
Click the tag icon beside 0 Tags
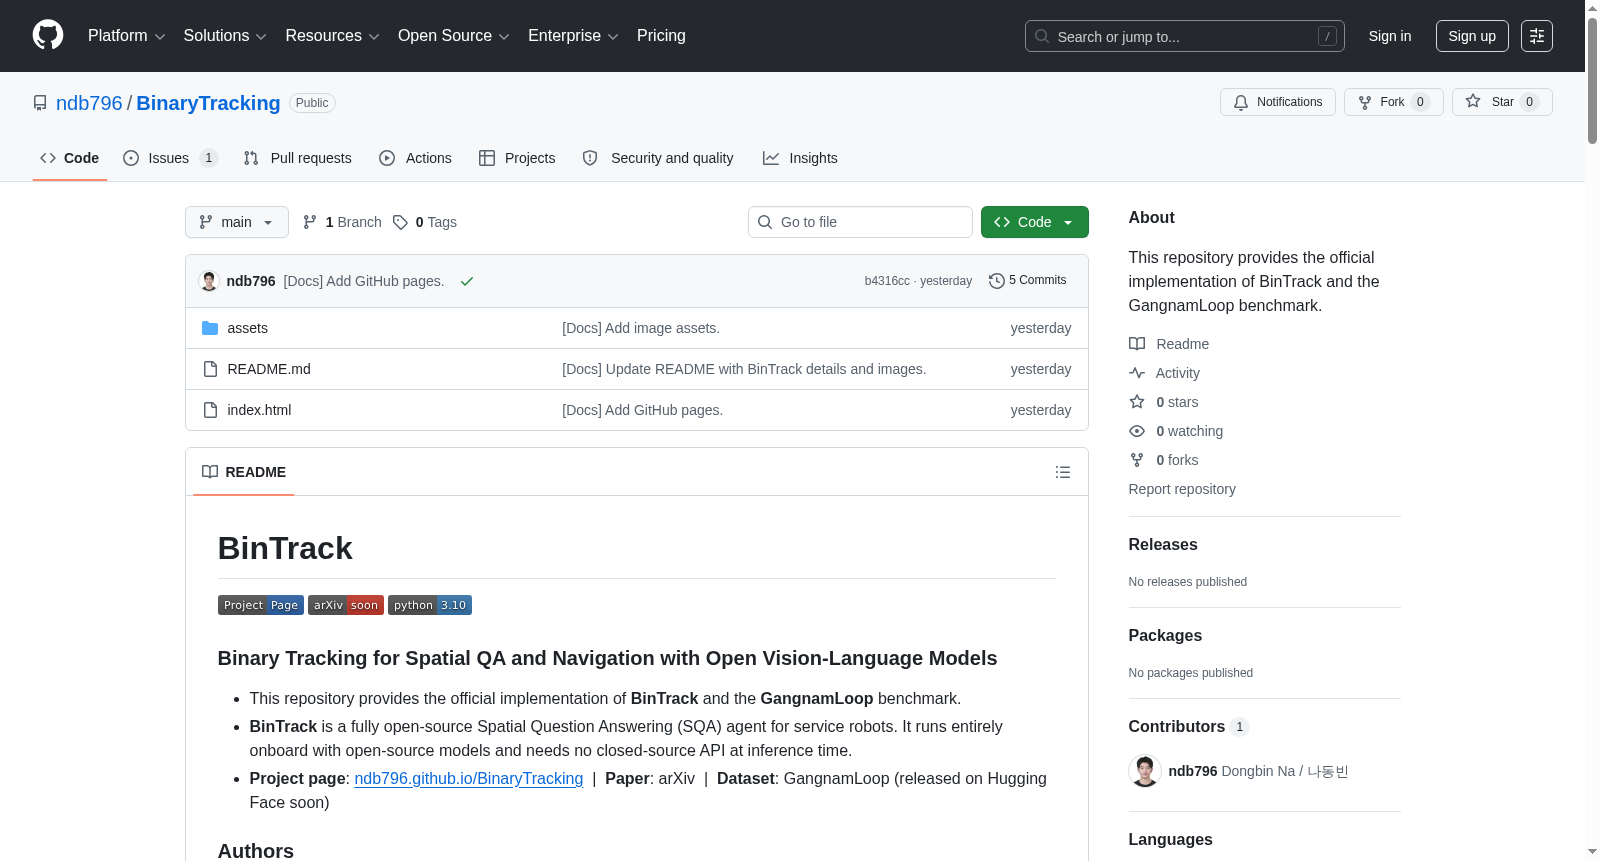coord(400,222)
